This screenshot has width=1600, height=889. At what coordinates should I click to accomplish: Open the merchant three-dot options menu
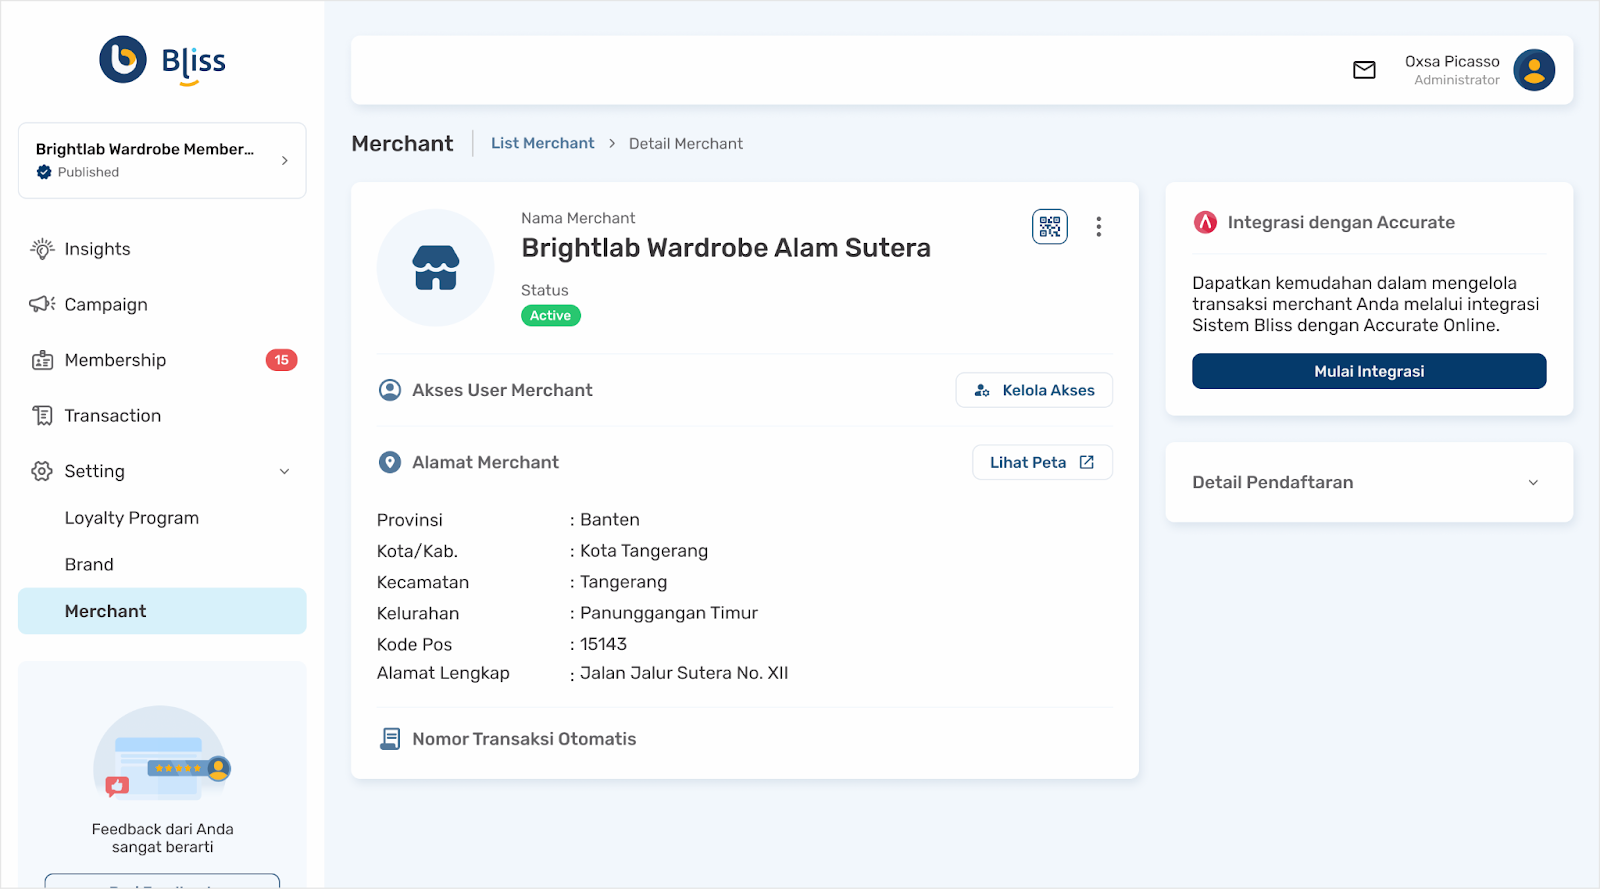click(1098, 227)
